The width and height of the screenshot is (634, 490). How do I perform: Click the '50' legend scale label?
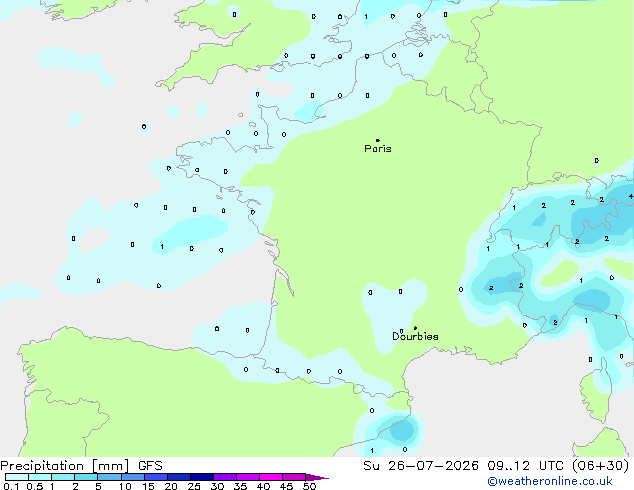(x=309, y=486)
